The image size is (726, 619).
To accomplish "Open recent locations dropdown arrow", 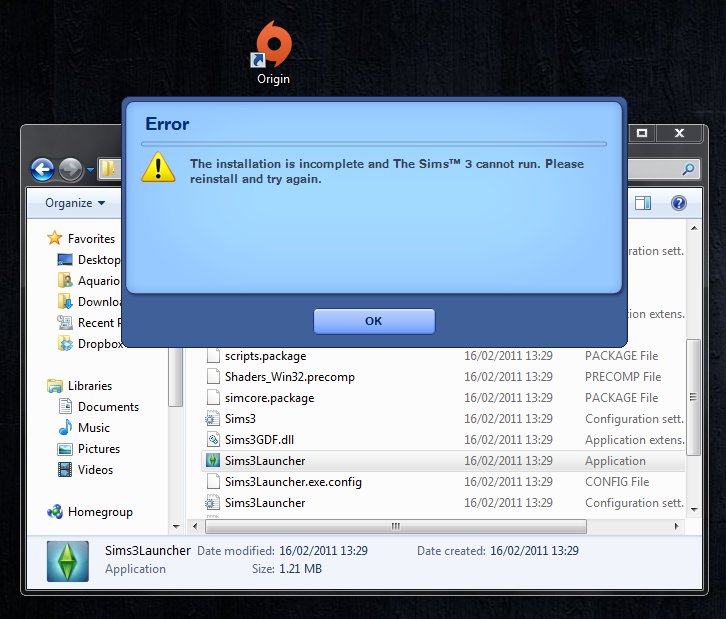I will point(90,170).
